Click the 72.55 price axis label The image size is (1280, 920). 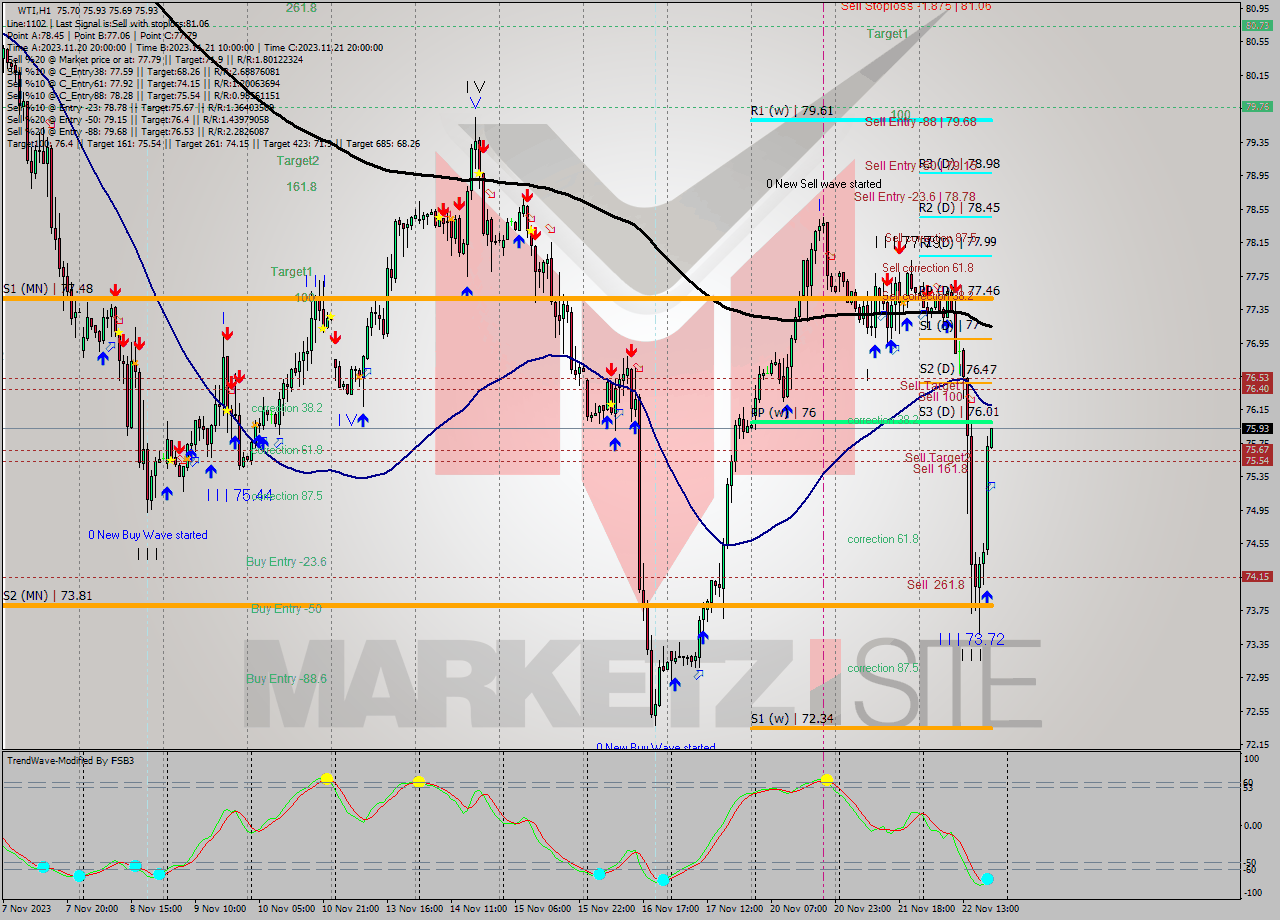[1257, 712]
